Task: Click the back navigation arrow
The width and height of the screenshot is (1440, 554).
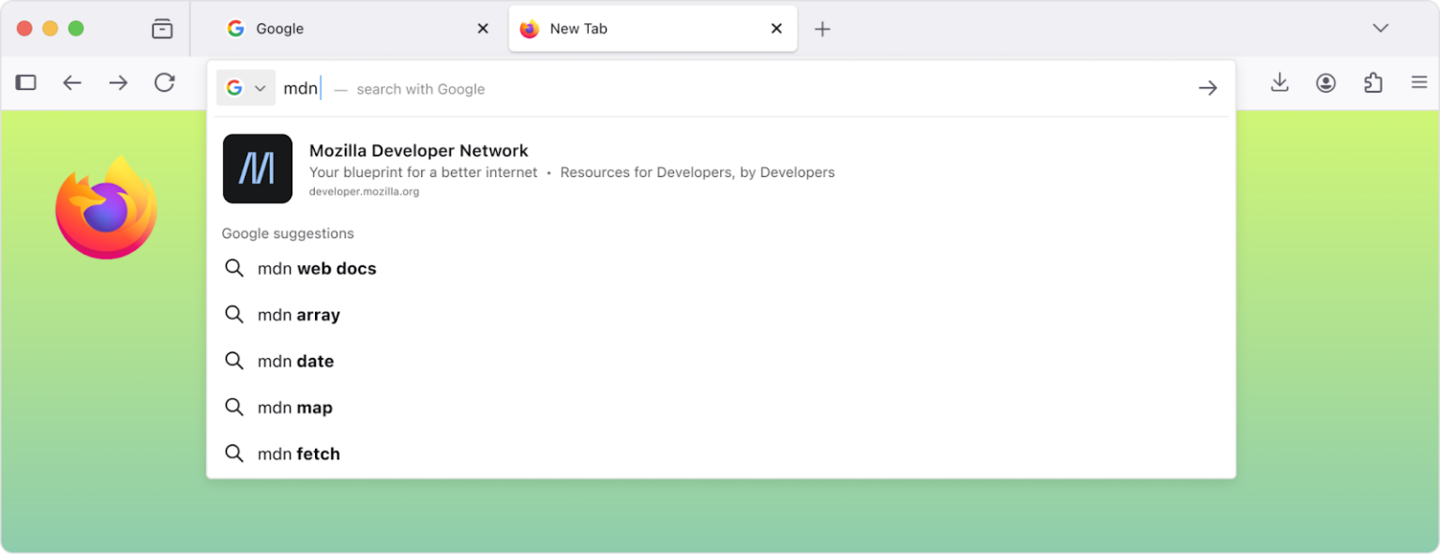Action: click(72, 83)
